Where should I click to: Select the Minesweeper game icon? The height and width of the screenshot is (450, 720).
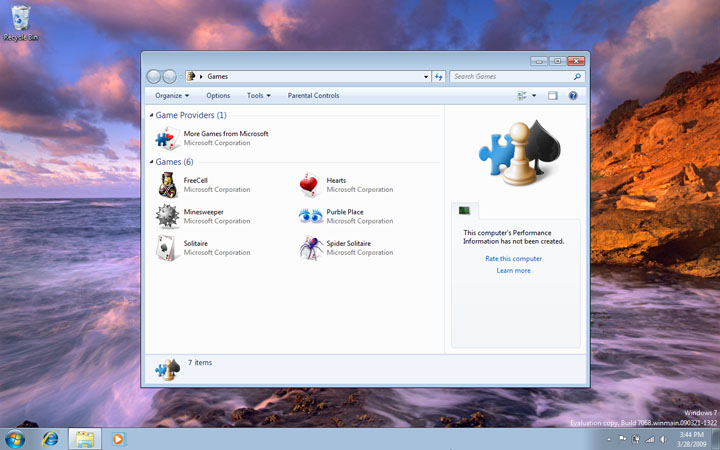click(x=168, y=216)
